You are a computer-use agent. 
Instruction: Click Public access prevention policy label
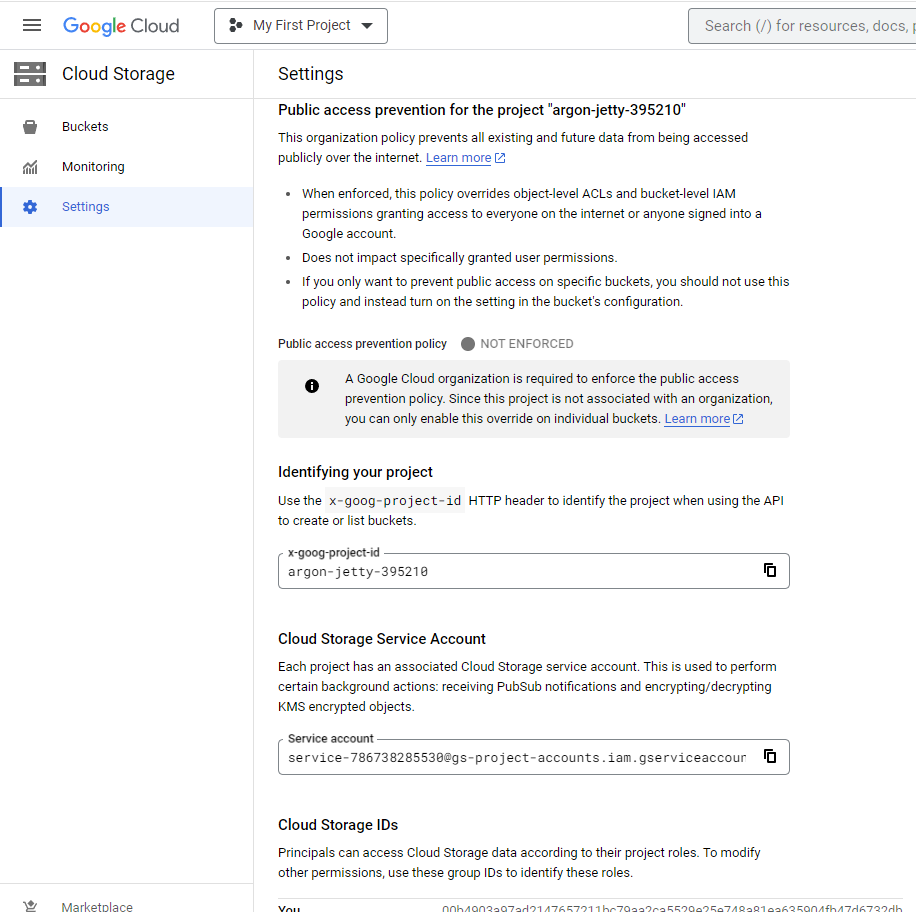point(362,344)
